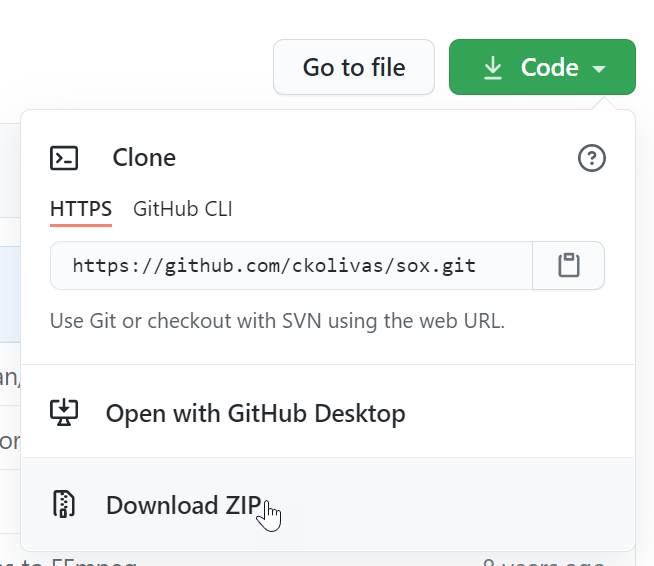This screenshot has width=654, height=566.
Task: Click the terminal icon beside Clone
Action: point(64,158)
